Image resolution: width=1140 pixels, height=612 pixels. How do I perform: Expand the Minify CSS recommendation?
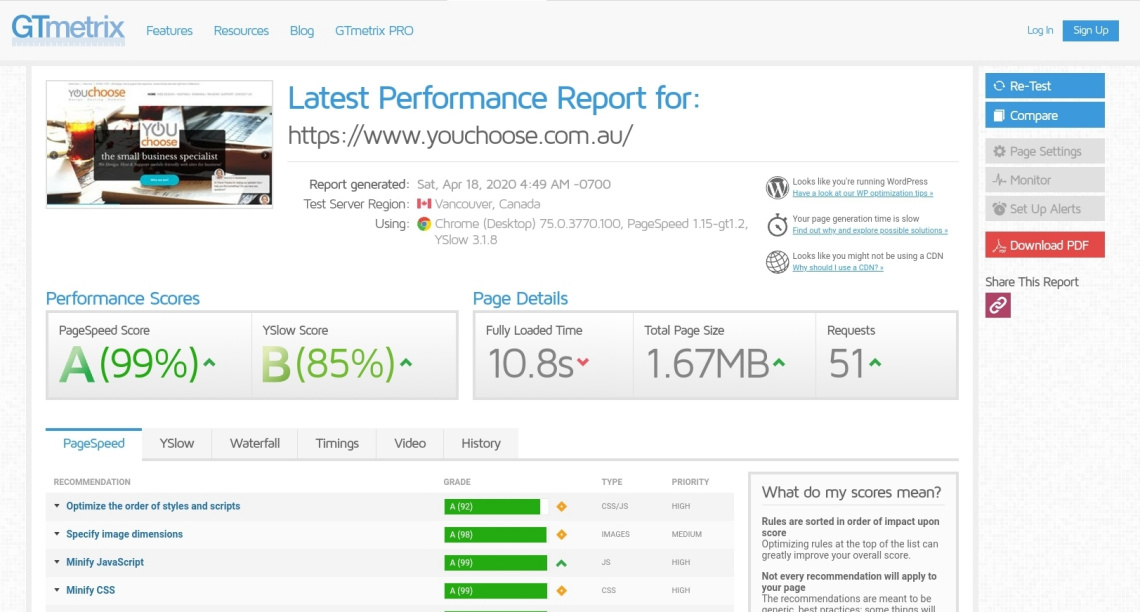[x=90, y=590]
